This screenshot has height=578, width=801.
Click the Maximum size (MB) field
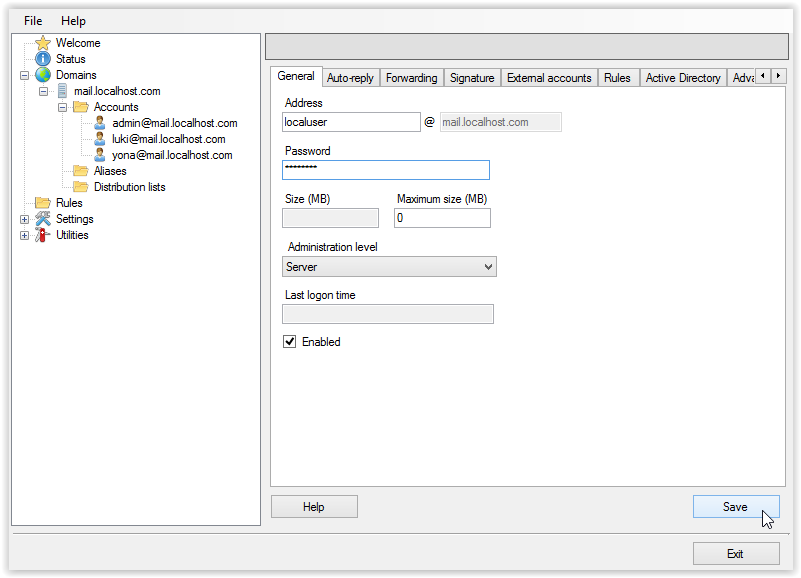point(442,218)
